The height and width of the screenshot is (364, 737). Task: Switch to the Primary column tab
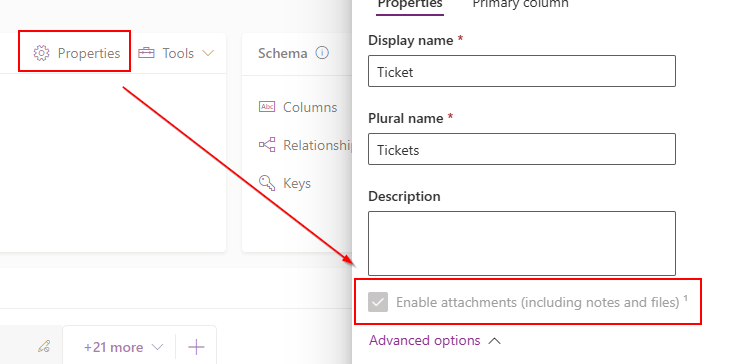click(x=520, y=4)
